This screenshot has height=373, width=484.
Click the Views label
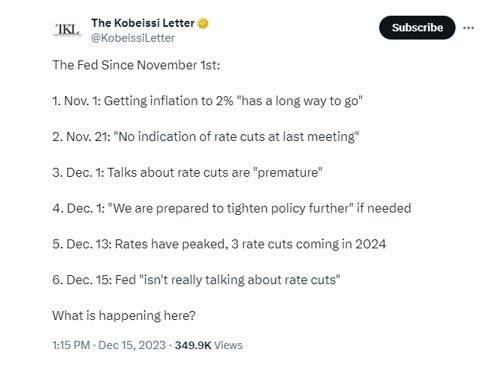pyautogui.click(x=228, y=345)
